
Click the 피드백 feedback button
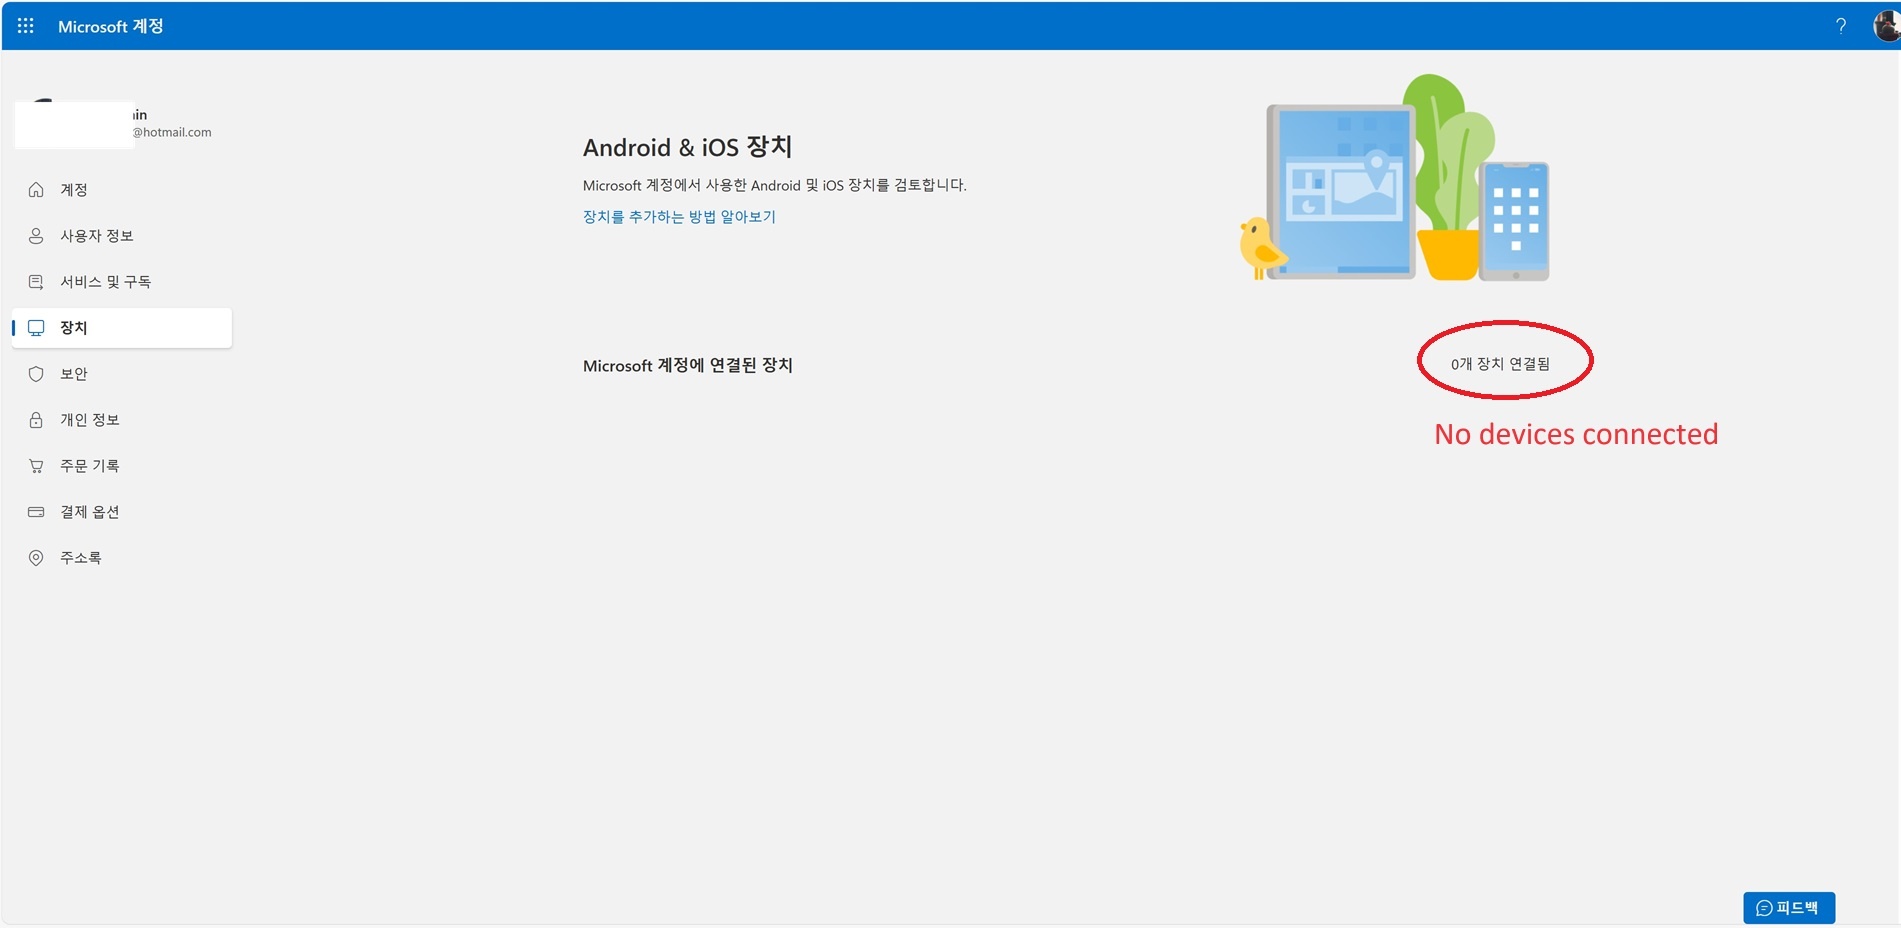click(1789, 908)
